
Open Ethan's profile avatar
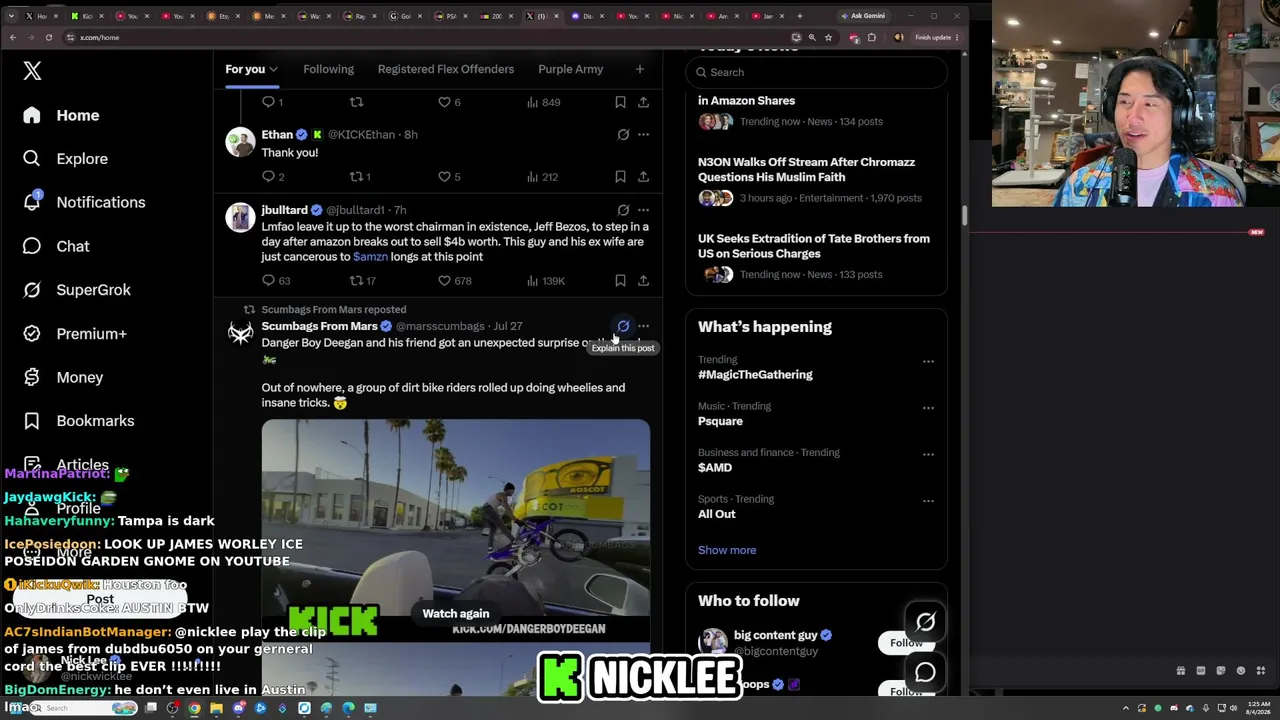coord(240,142)
